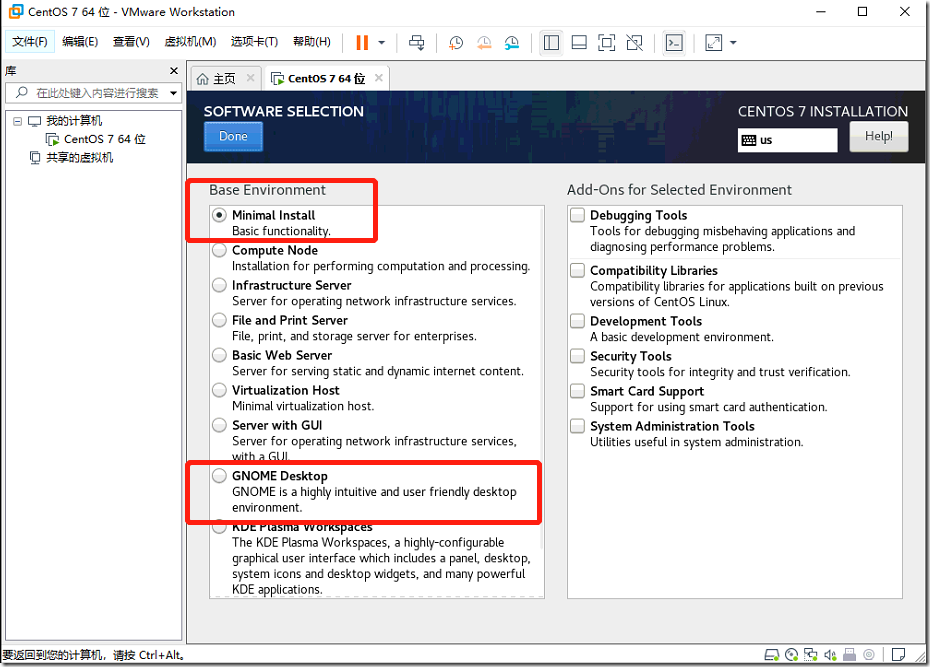This screenshot has width=930, height=667.
Task: Enable the Security Tools checkbox
Action: [577, 356]
